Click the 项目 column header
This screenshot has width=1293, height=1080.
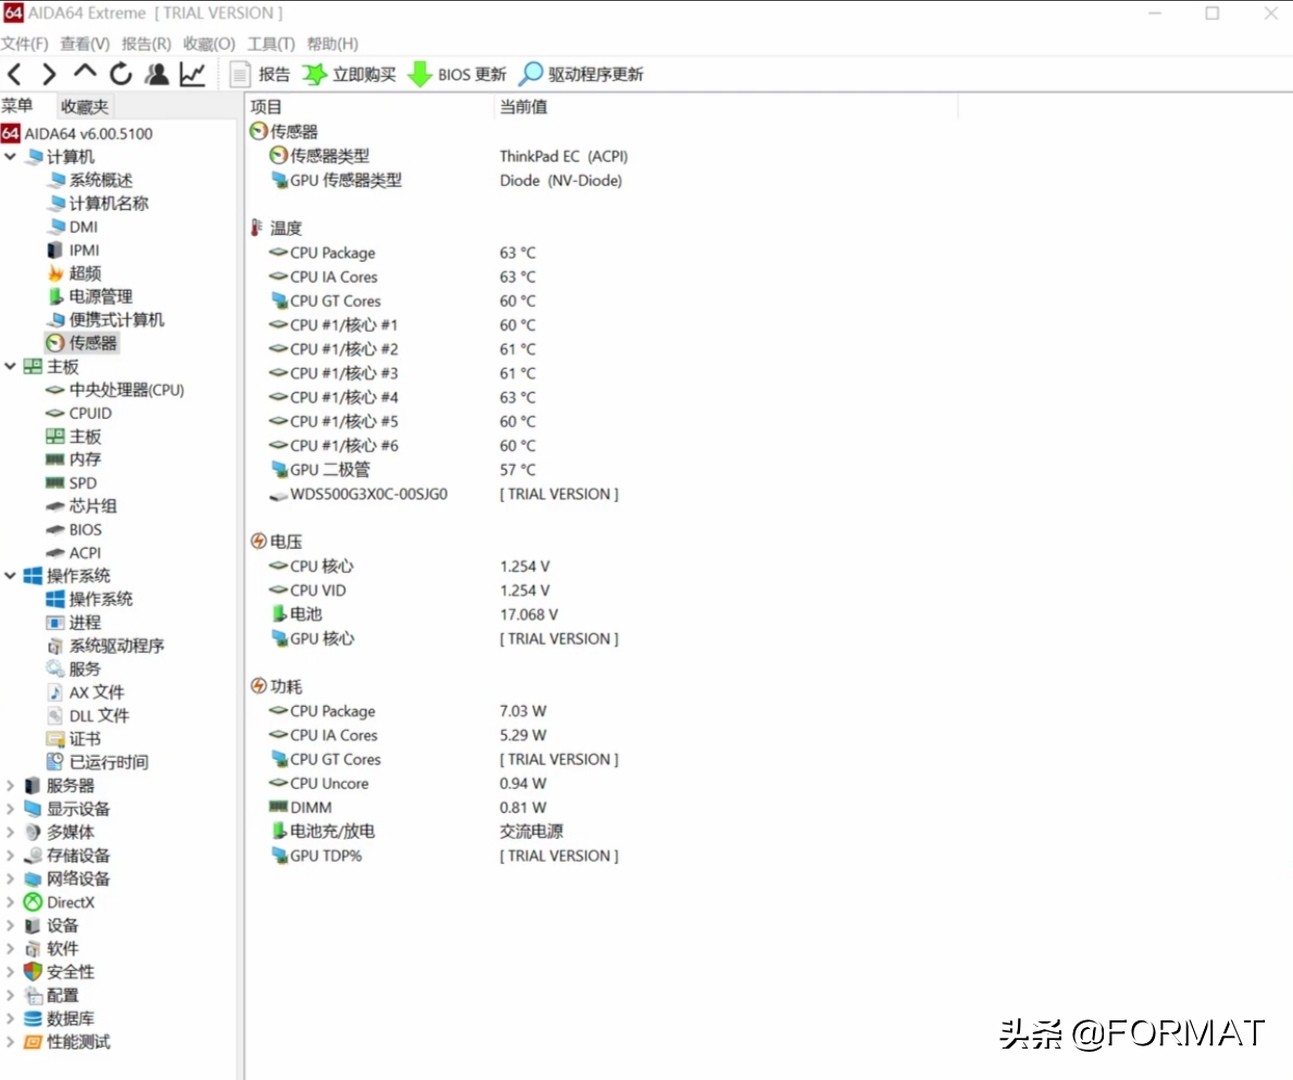coord(370,107)
